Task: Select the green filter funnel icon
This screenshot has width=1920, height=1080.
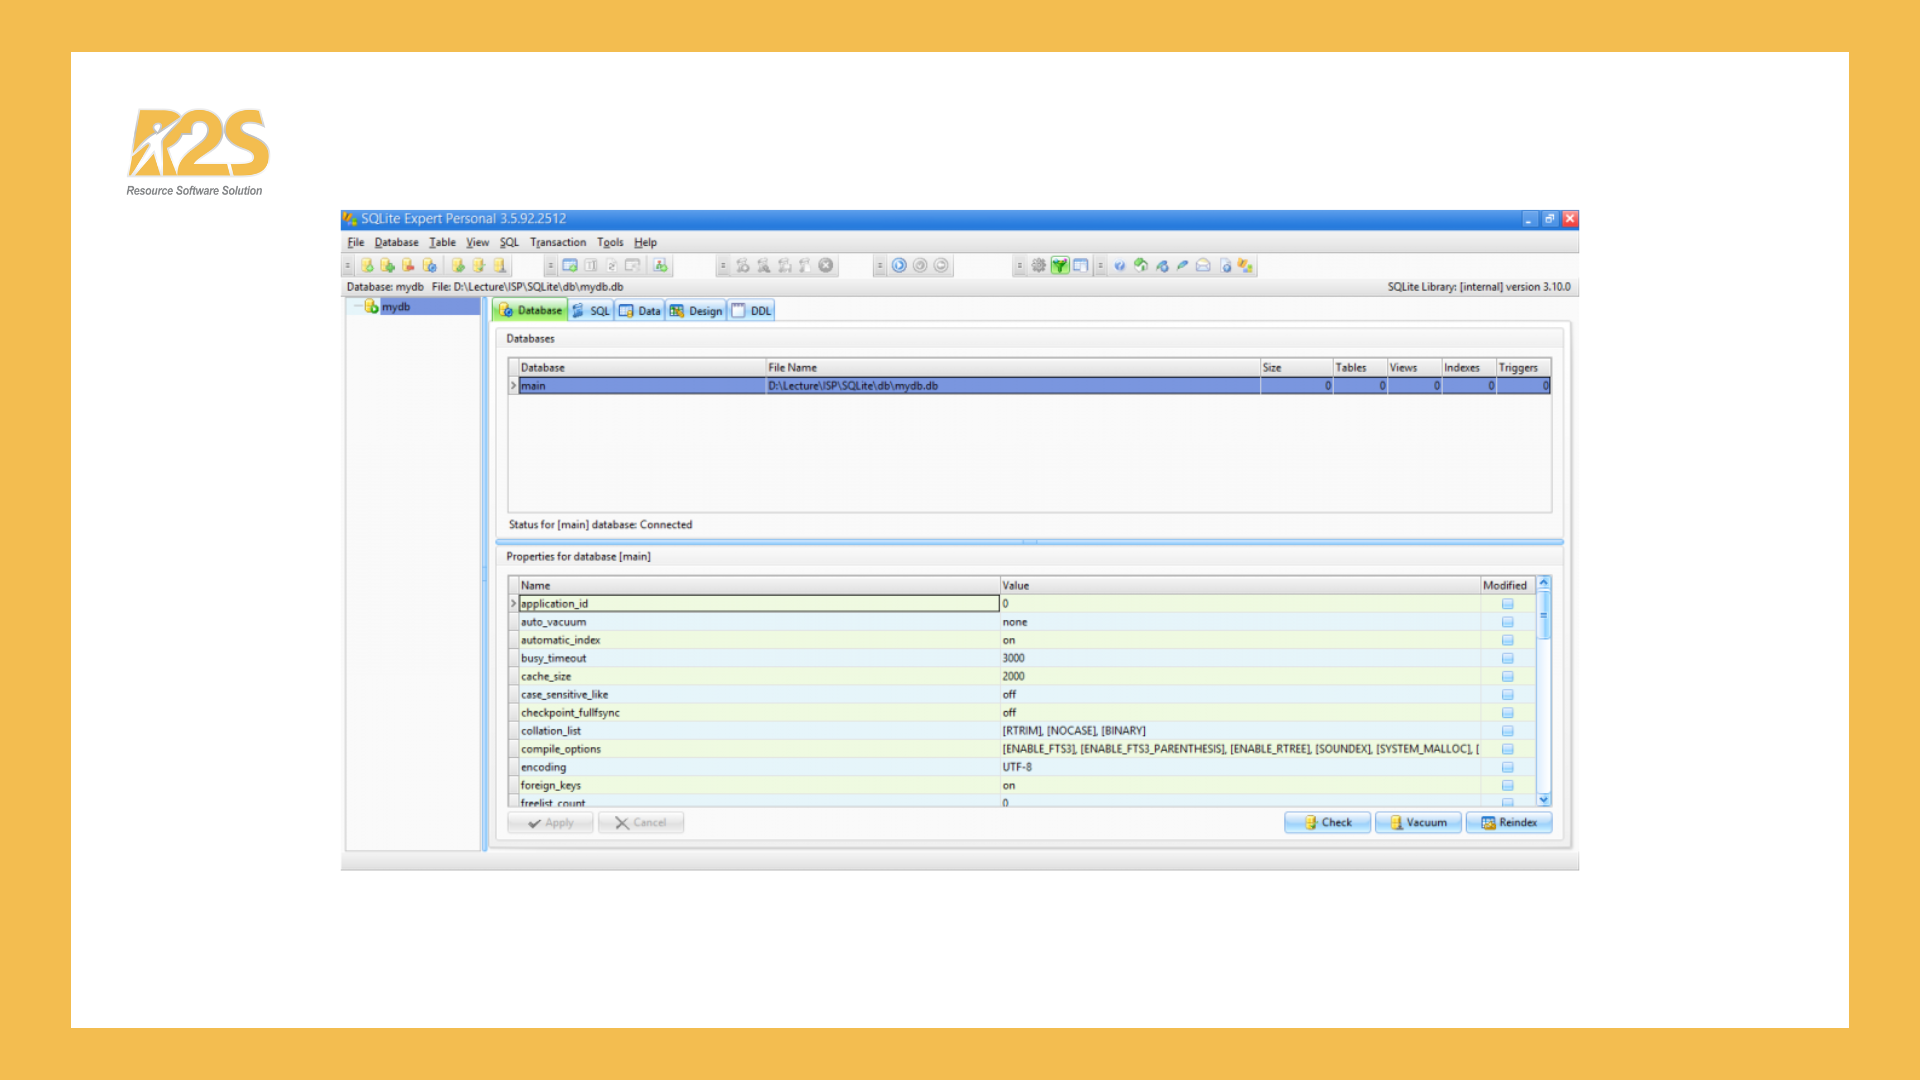Action: (x=1059, y=265)
